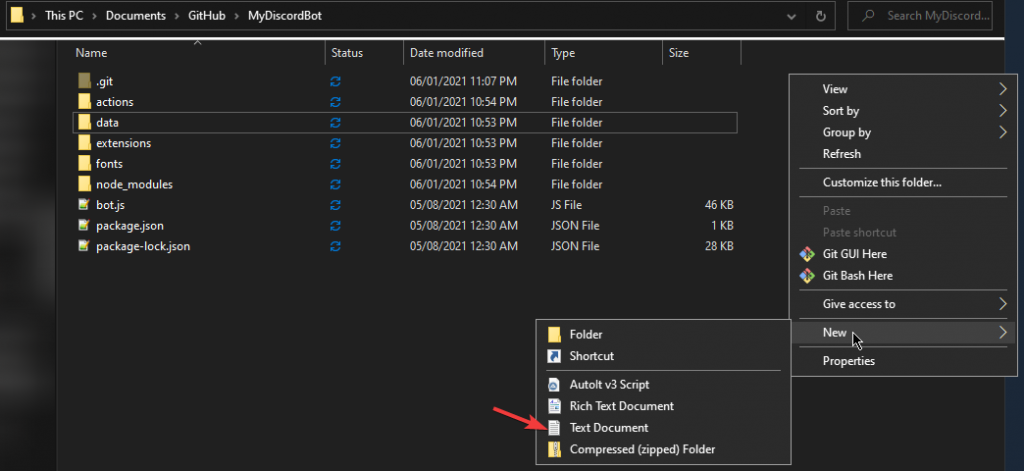Screen dimensions: 1024x471
Task: Expand the View submenu arrow
Action: click(x=1002, y=89)
